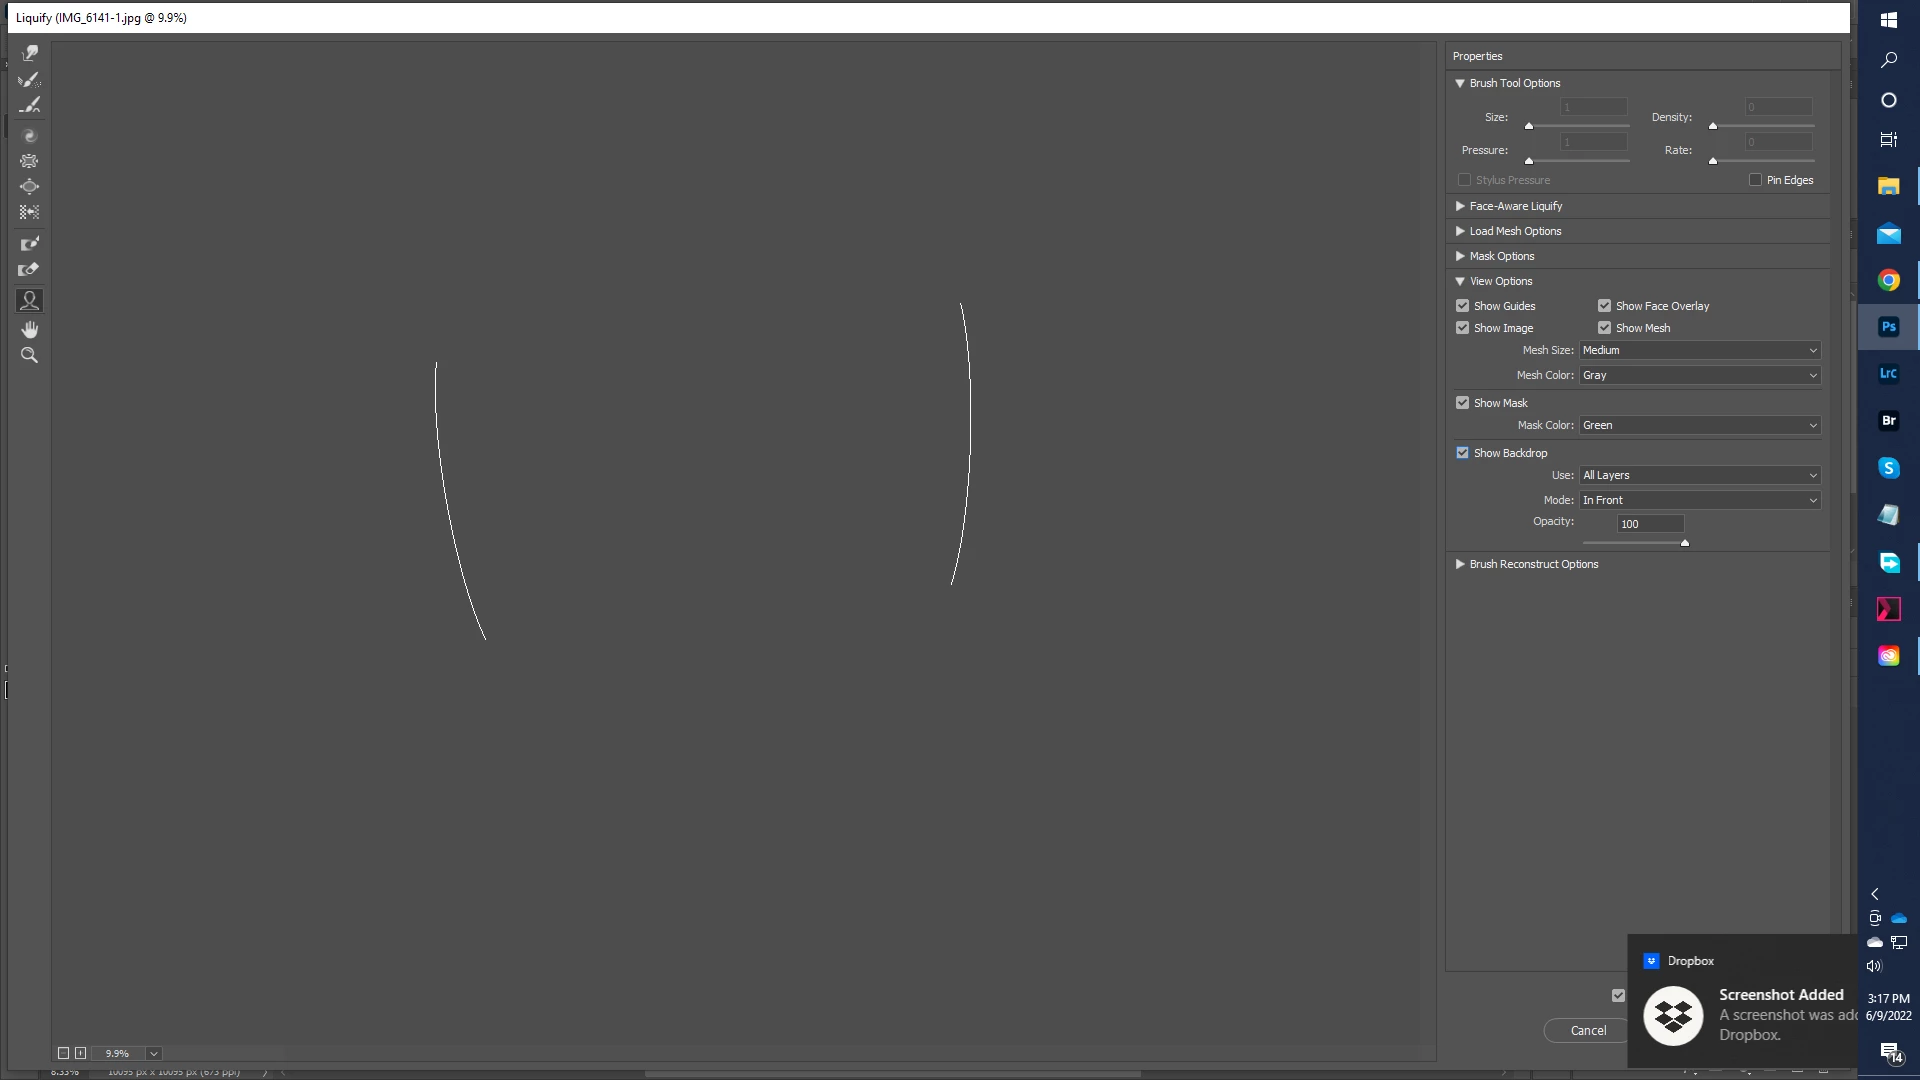Toggle Show Mesh checkbox
The height and width of the screenshot is (1080, 1920).
tap(1605, 328)
